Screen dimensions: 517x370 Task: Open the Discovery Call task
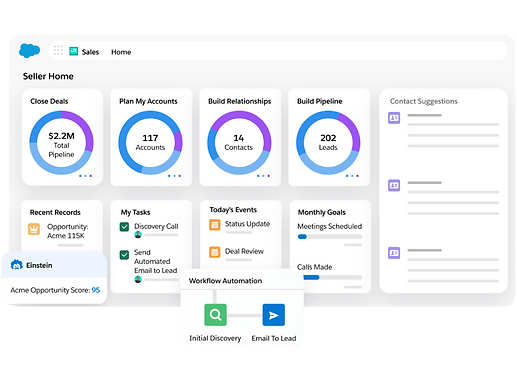pyautogui.click(x=156, y=226)
